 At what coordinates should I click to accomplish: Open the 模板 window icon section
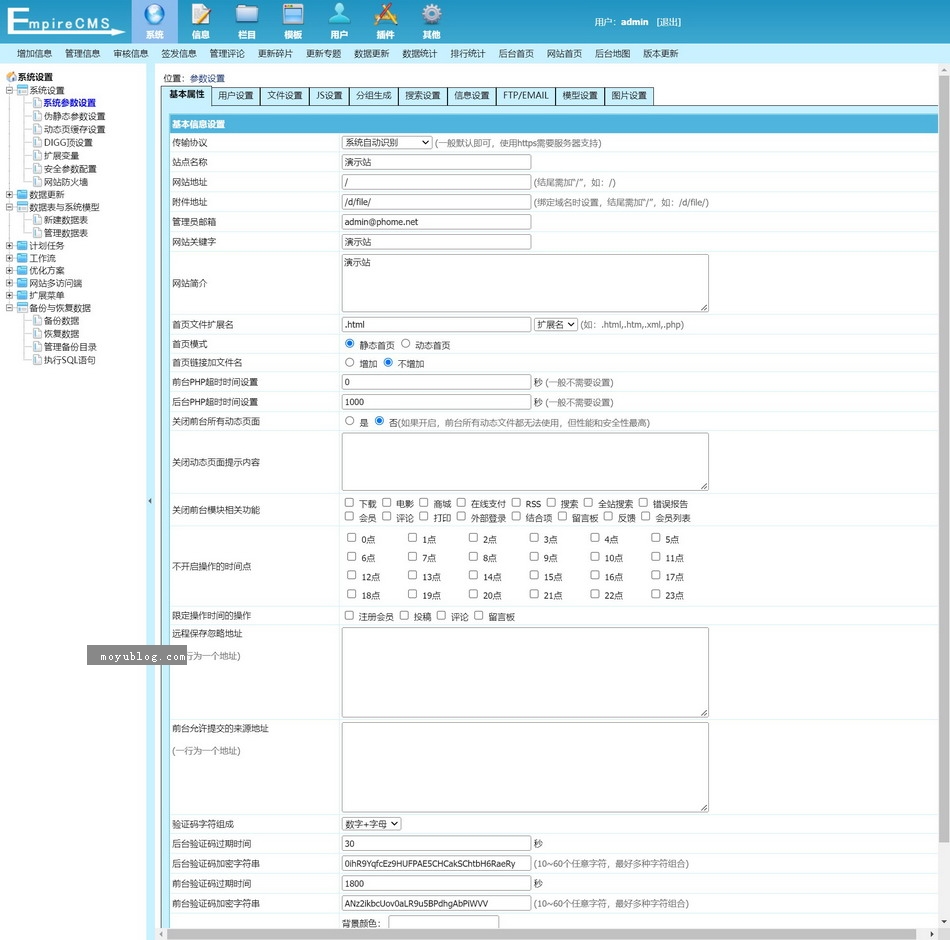point(293,21)
